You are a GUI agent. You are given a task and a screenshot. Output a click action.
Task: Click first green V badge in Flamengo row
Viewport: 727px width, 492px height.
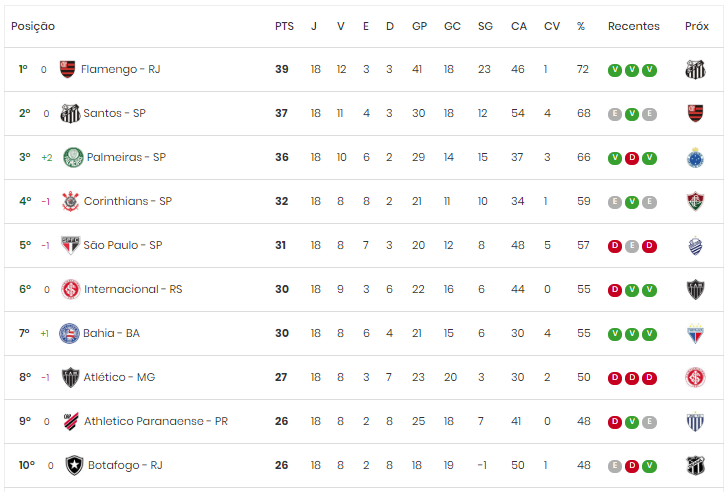[615, 70]
